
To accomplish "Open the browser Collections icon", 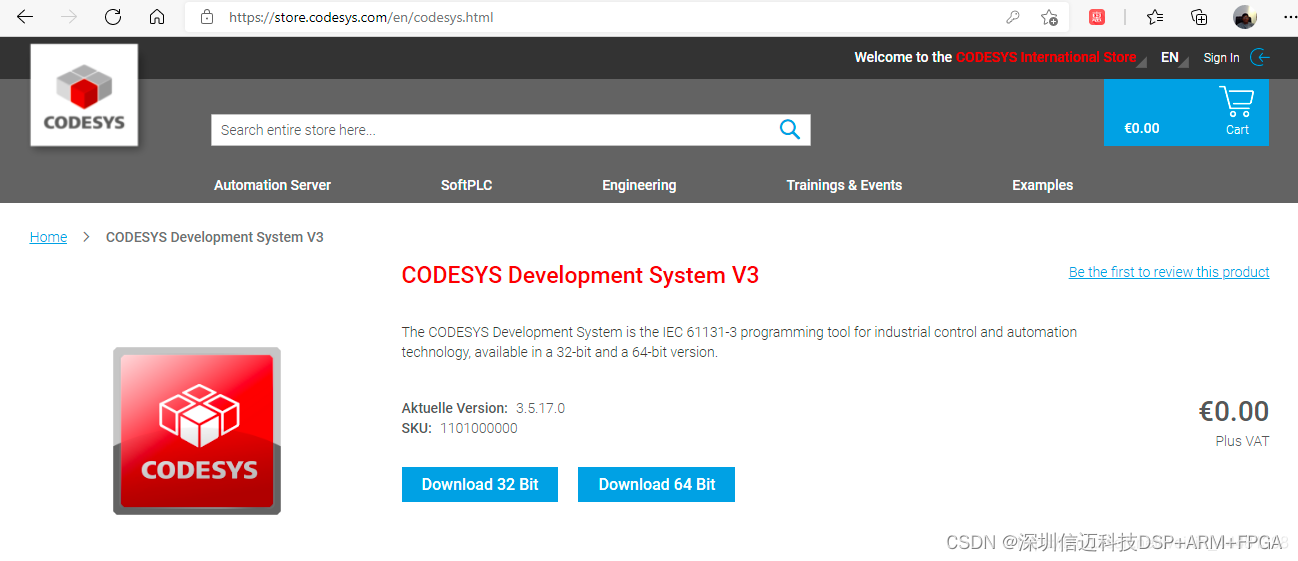I will pyautogui.click(x=1199, y=17).
